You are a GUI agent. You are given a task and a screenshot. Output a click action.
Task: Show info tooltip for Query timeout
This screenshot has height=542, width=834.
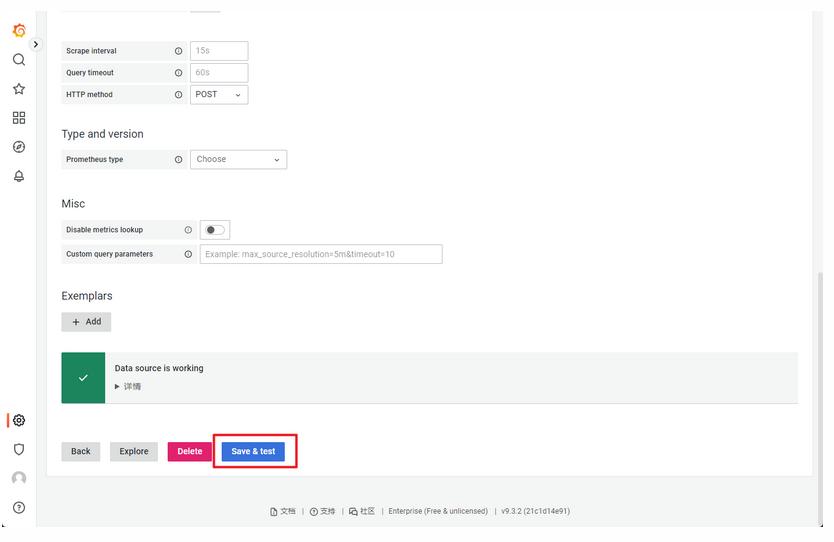[178, 73]
